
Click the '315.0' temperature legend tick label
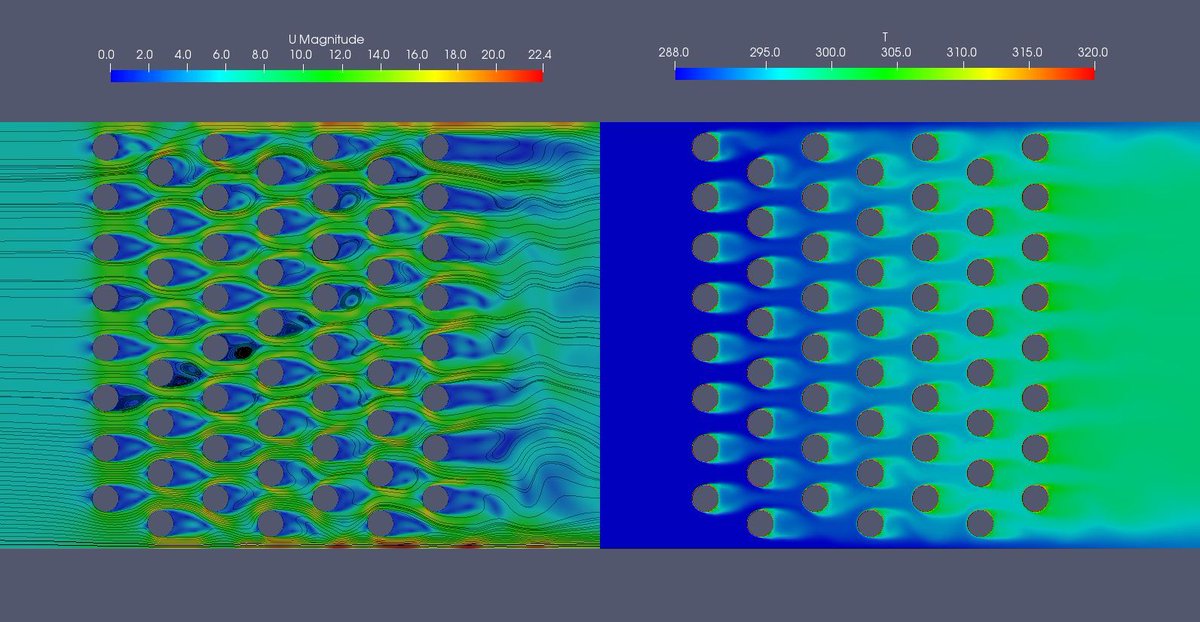1028,53
